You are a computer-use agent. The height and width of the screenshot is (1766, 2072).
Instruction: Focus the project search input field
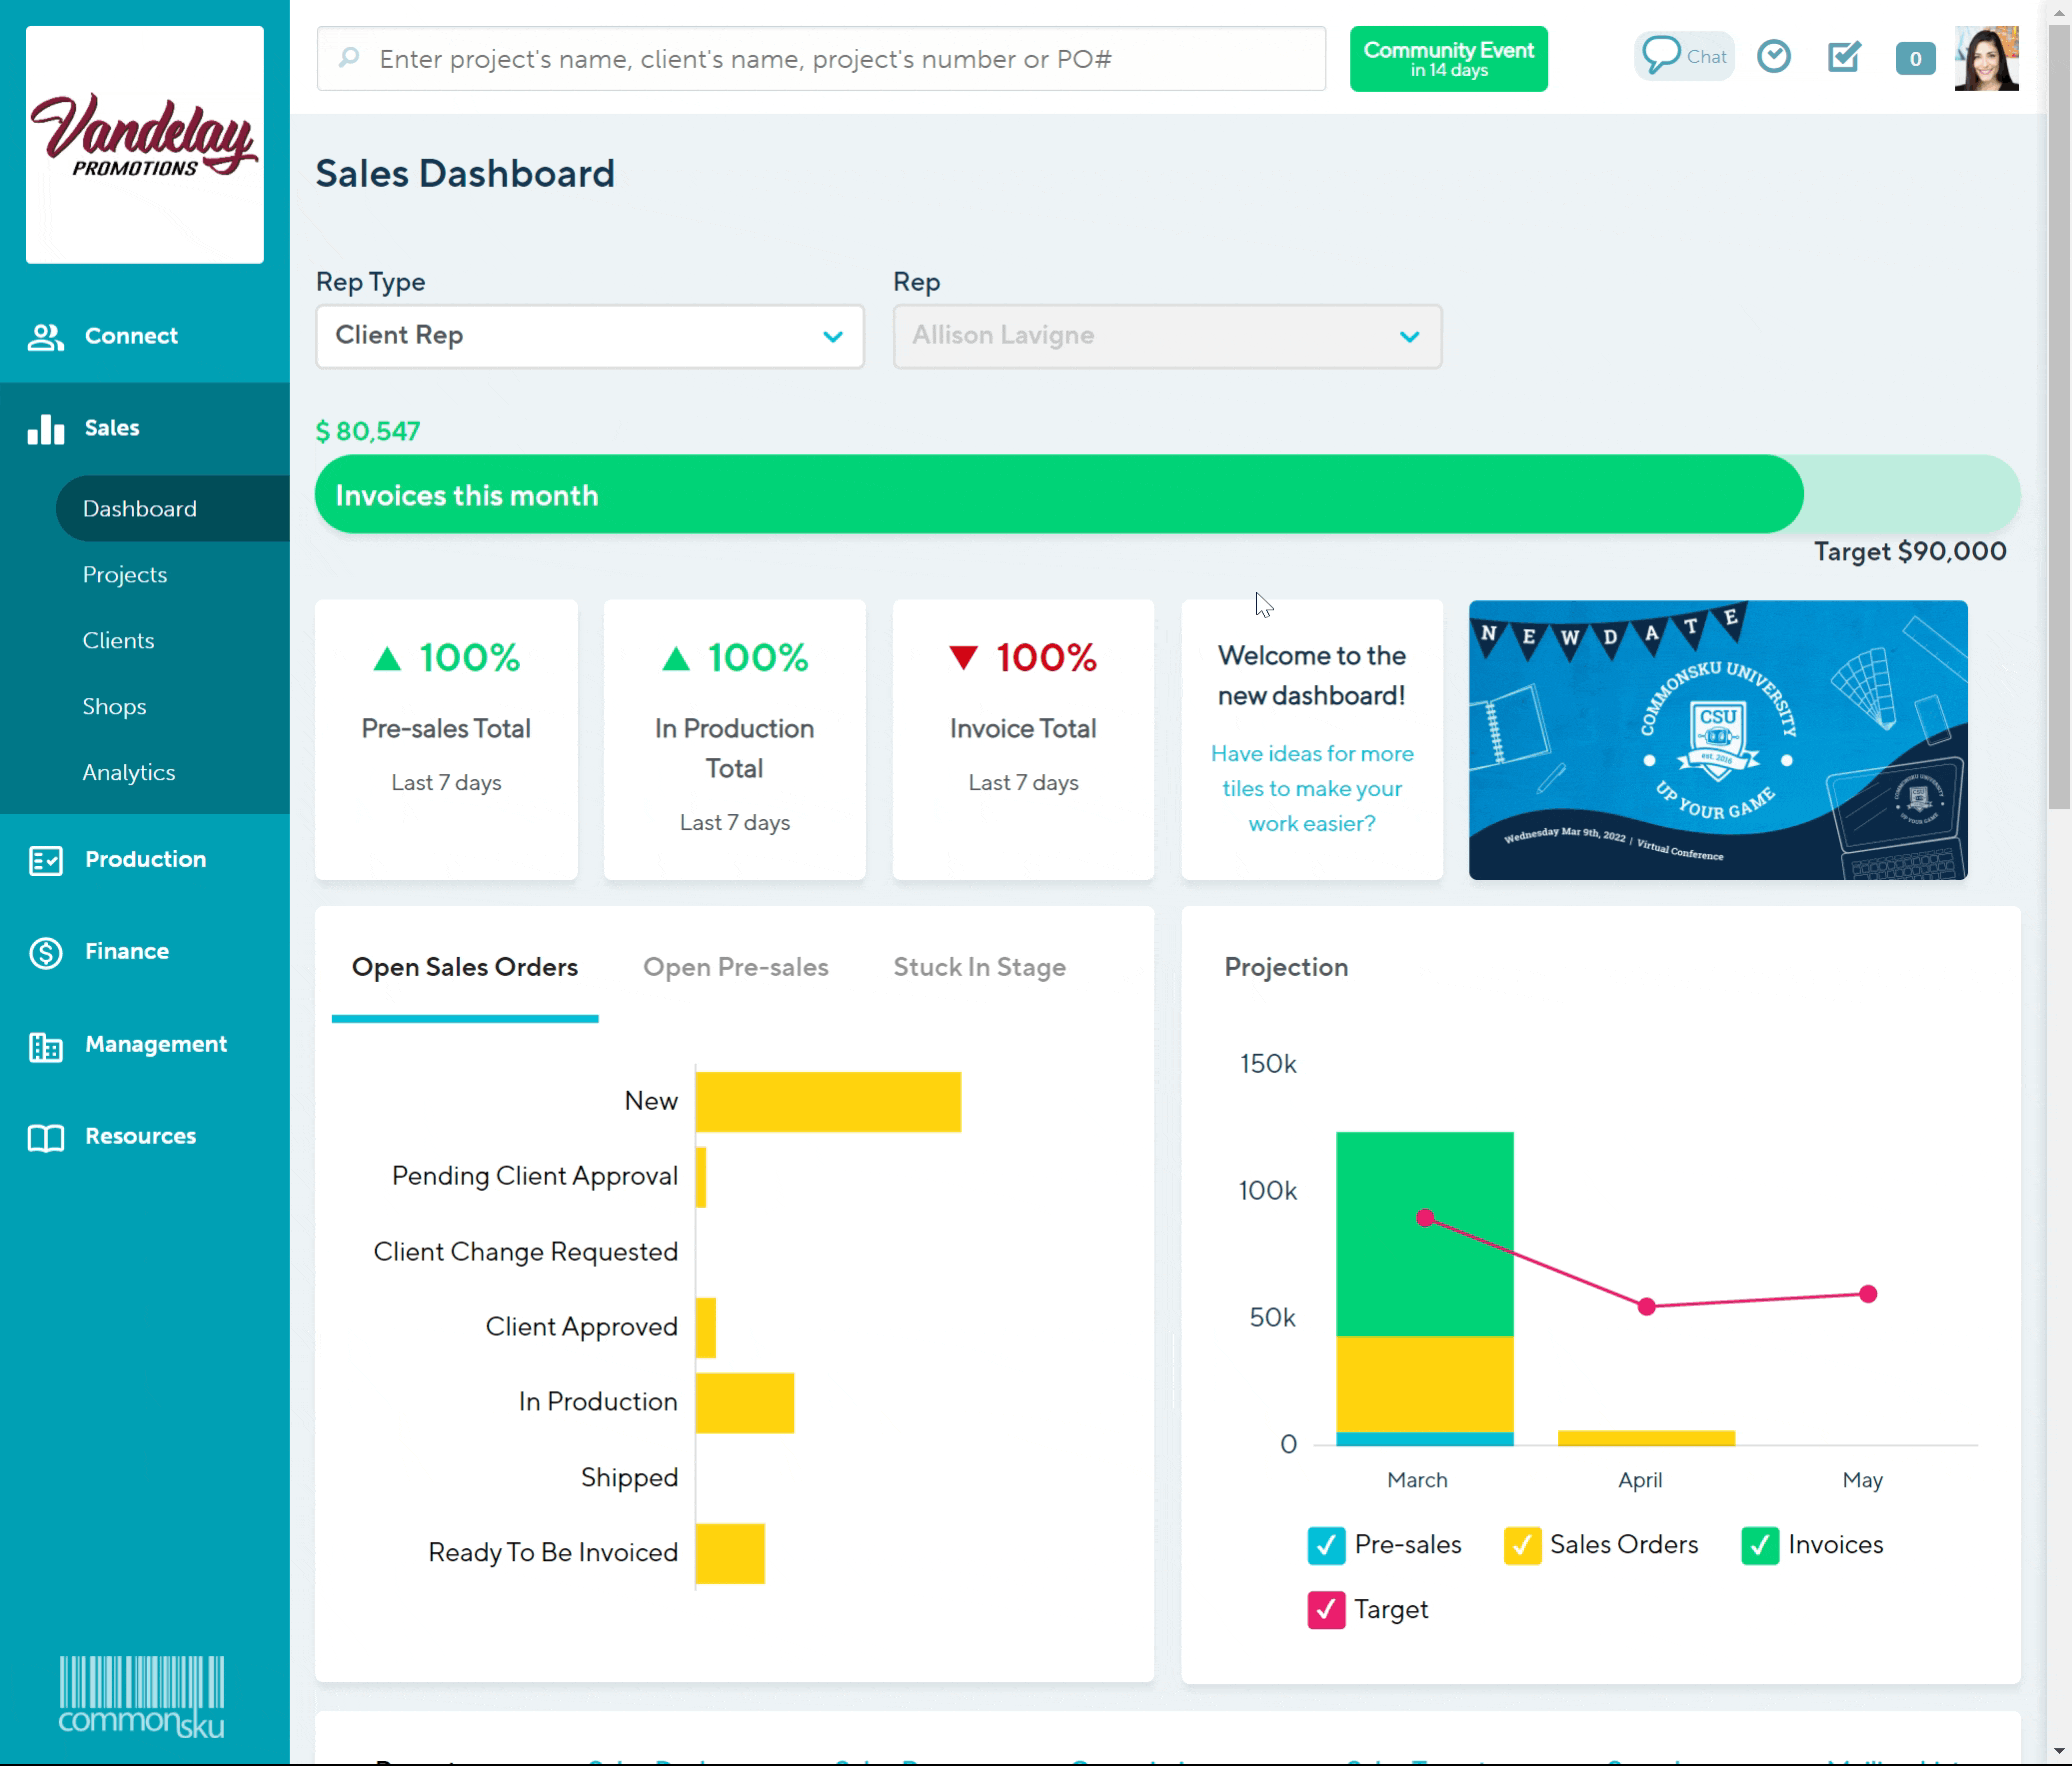[x=820, y=59]
